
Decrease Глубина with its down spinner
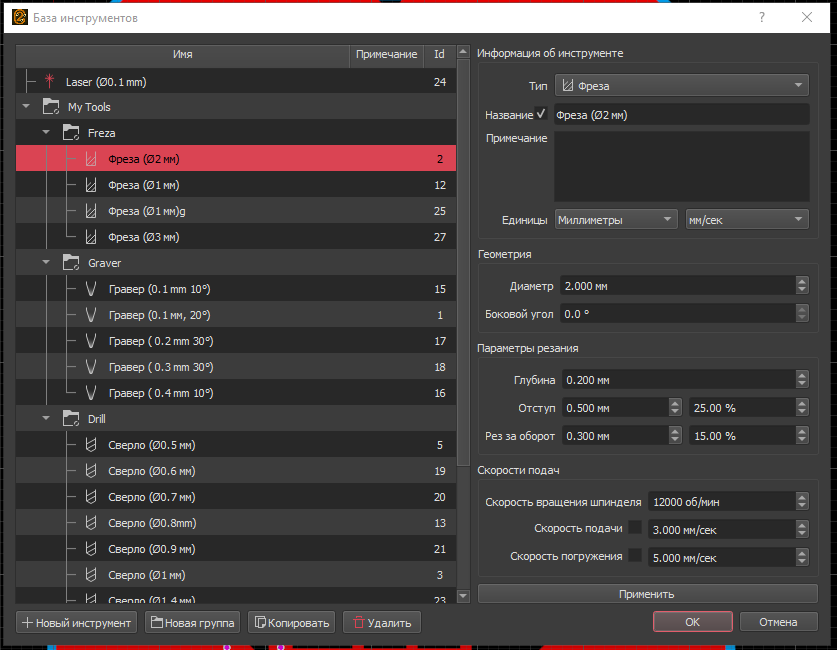click(x=802, y=384)
